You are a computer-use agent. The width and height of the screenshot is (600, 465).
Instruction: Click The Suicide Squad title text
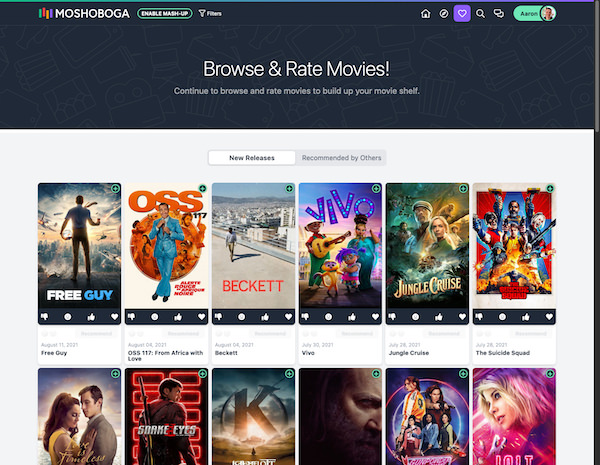click(x=502, y=353)
